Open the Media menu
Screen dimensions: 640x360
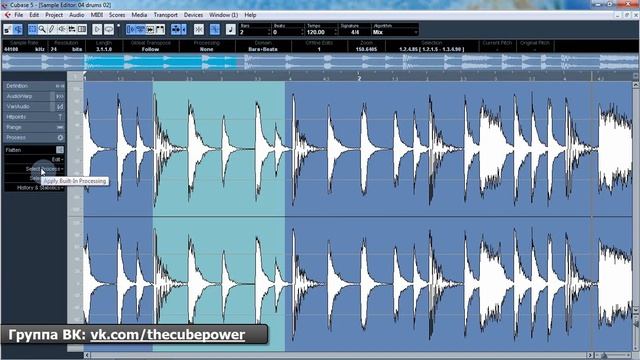pyautogui.click(x=139, y=15)
